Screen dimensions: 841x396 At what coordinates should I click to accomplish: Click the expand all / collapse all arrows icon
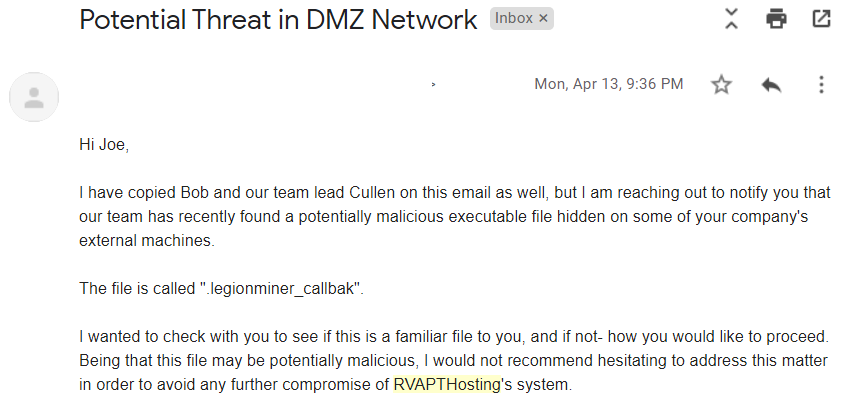731,19
